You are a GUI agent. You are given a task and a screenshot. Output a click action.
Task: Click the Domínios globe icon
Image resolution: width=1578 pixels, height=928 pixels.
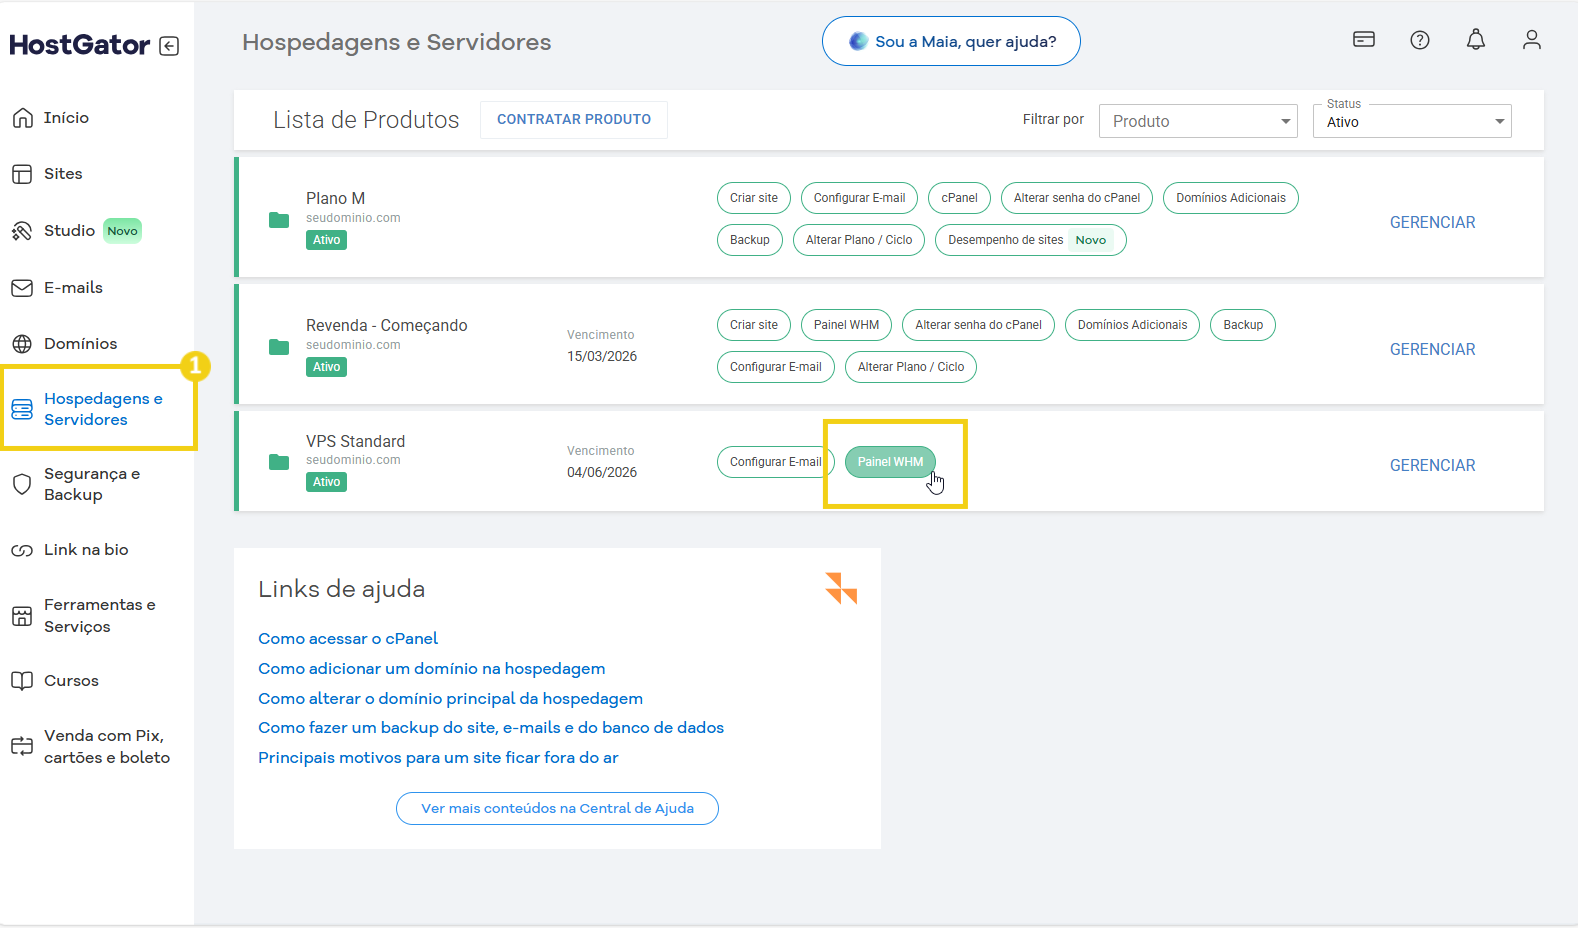[x=22, y=344]
